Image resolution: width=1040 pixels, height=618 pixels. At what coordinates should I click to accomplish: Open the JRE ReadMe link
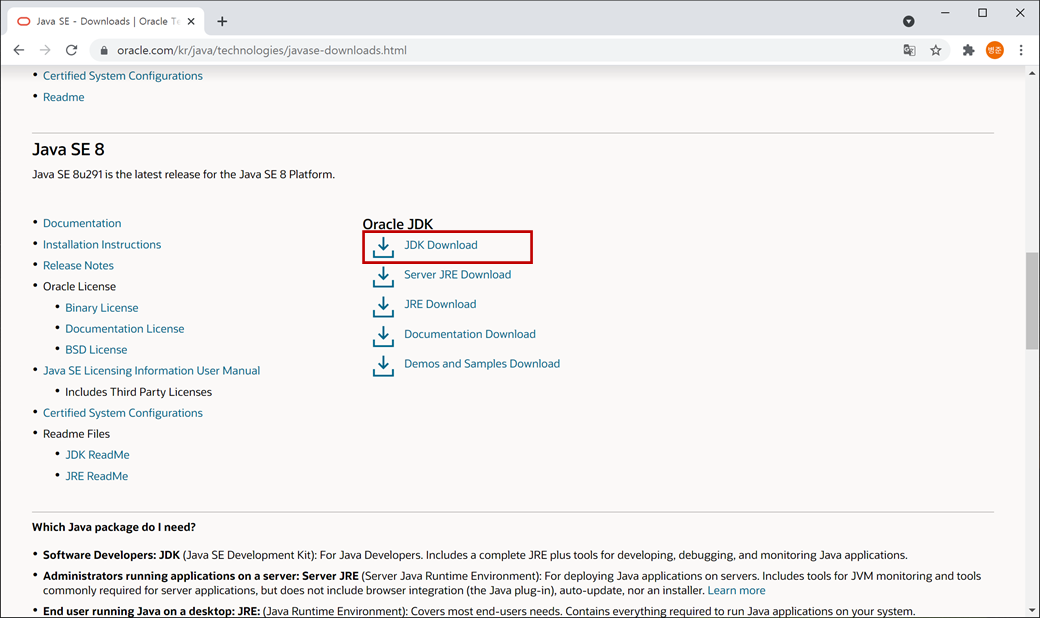96,476
